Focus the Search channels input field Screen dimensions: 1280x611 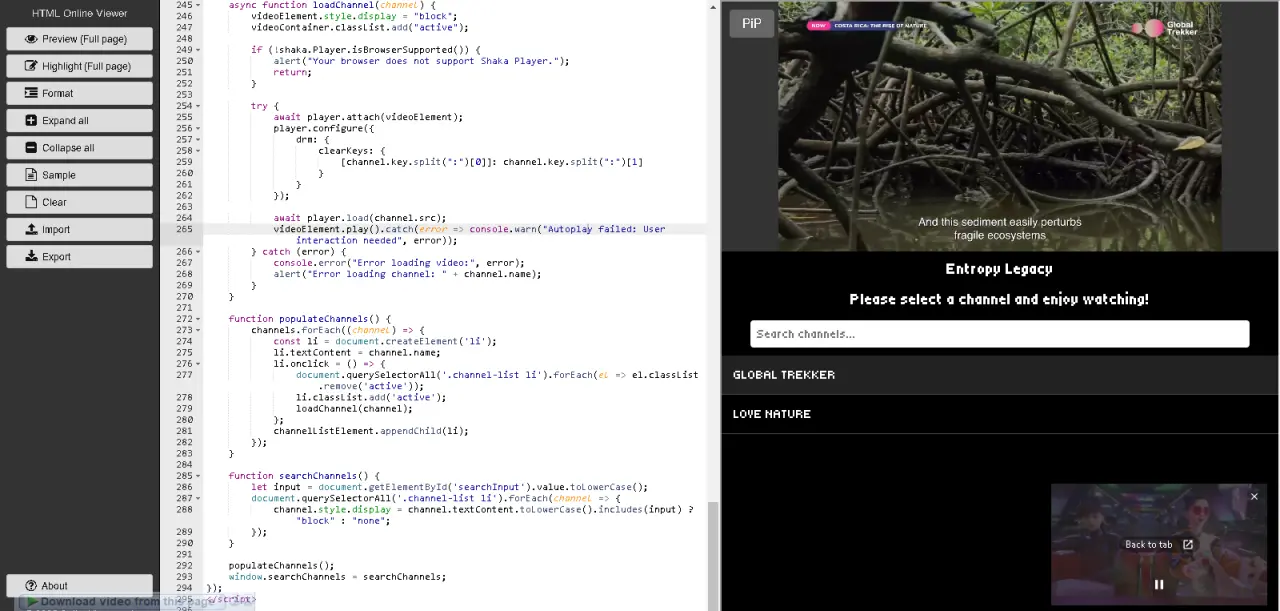[1000, 334]
